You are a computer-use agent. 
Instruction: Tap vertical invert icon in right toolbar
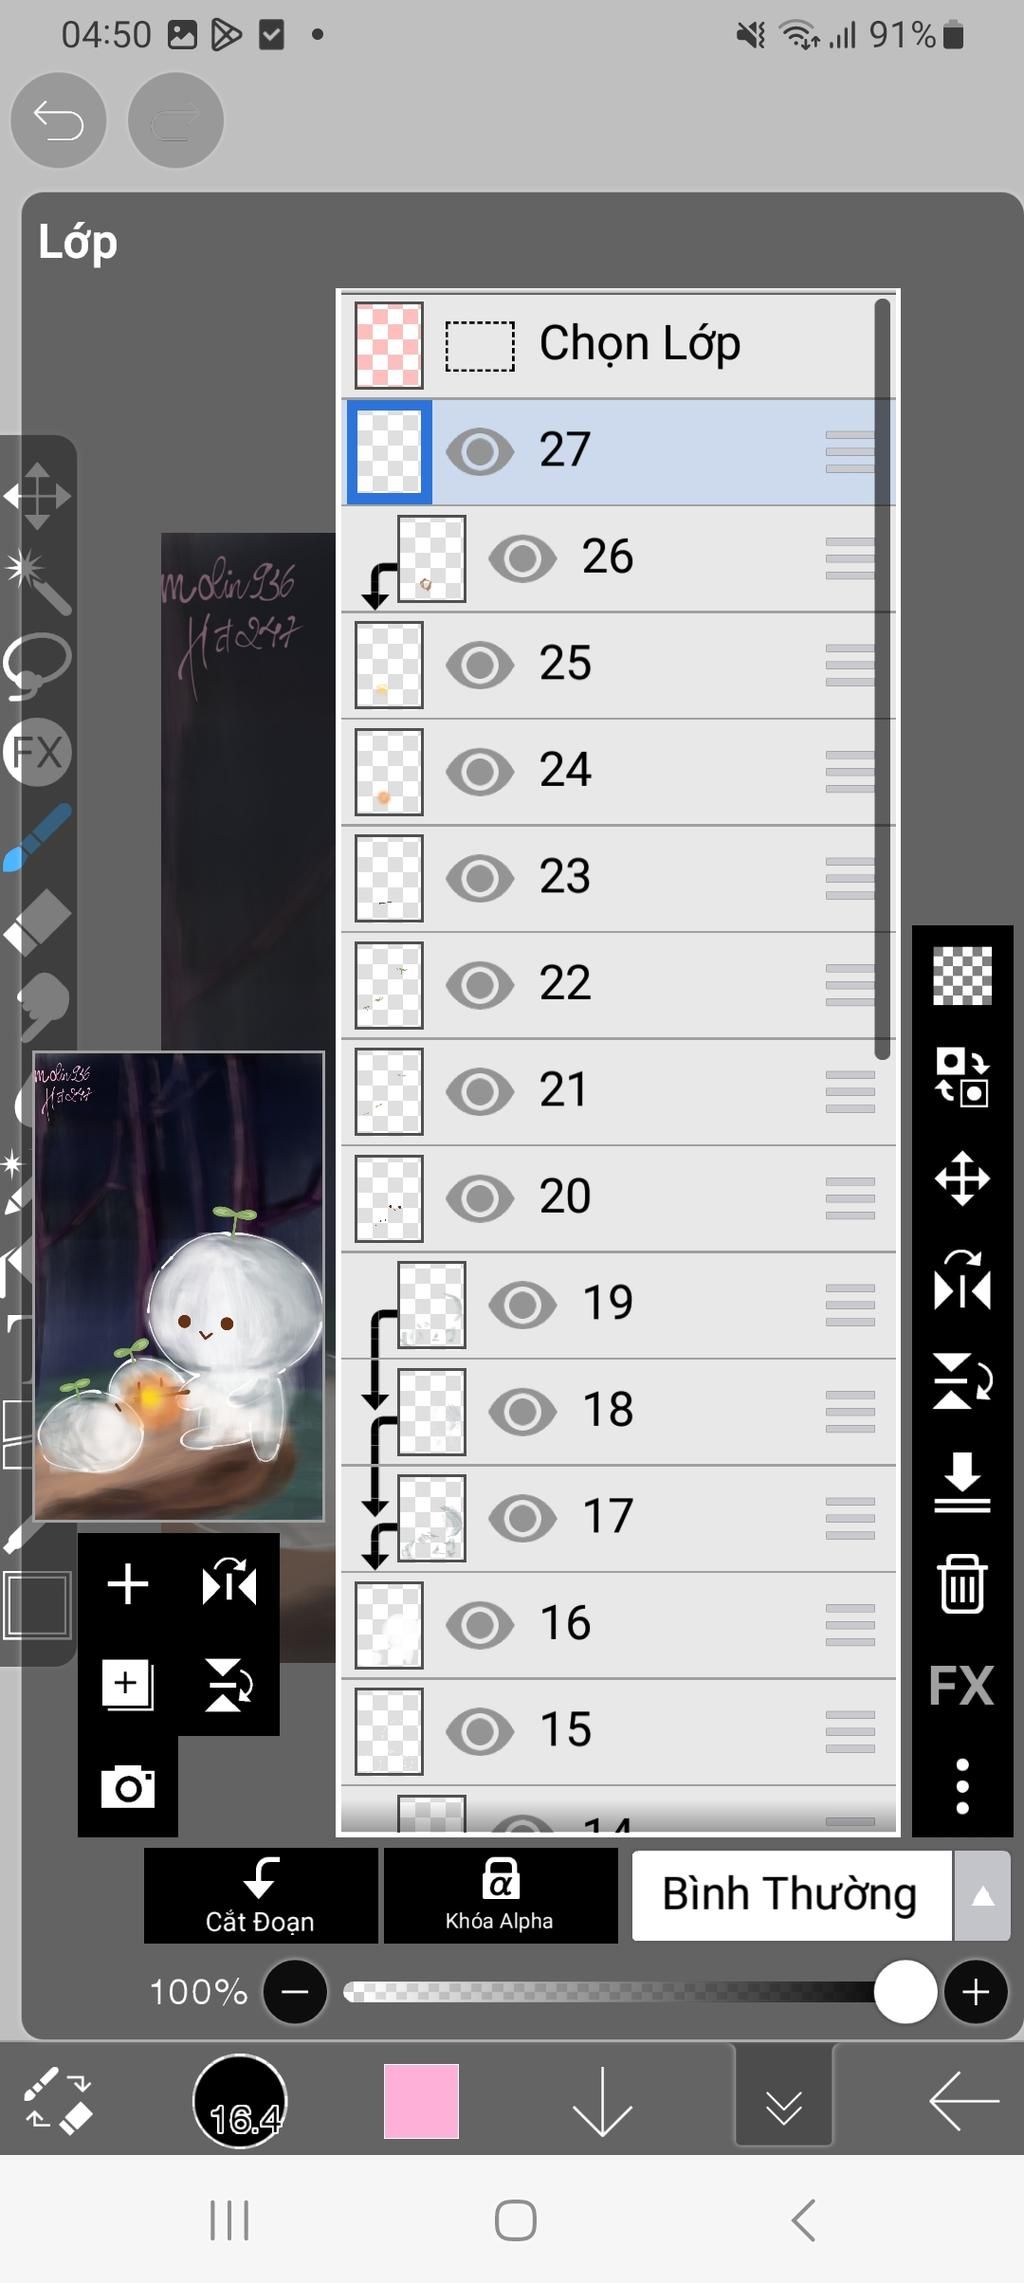click(962, 1381)
